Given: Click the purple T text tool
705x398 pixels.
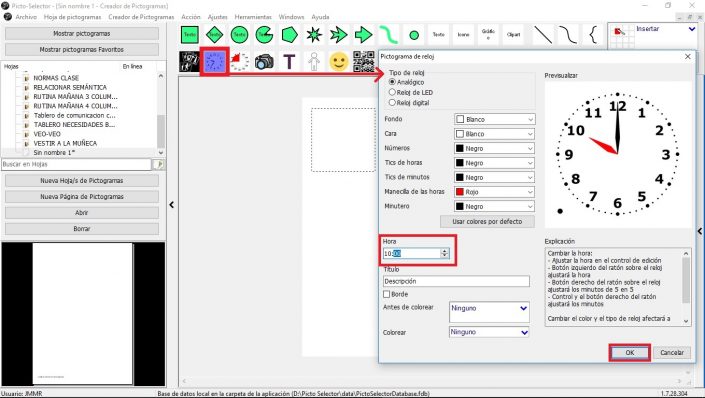Looking at the screenshot, I should coord(289,62).
